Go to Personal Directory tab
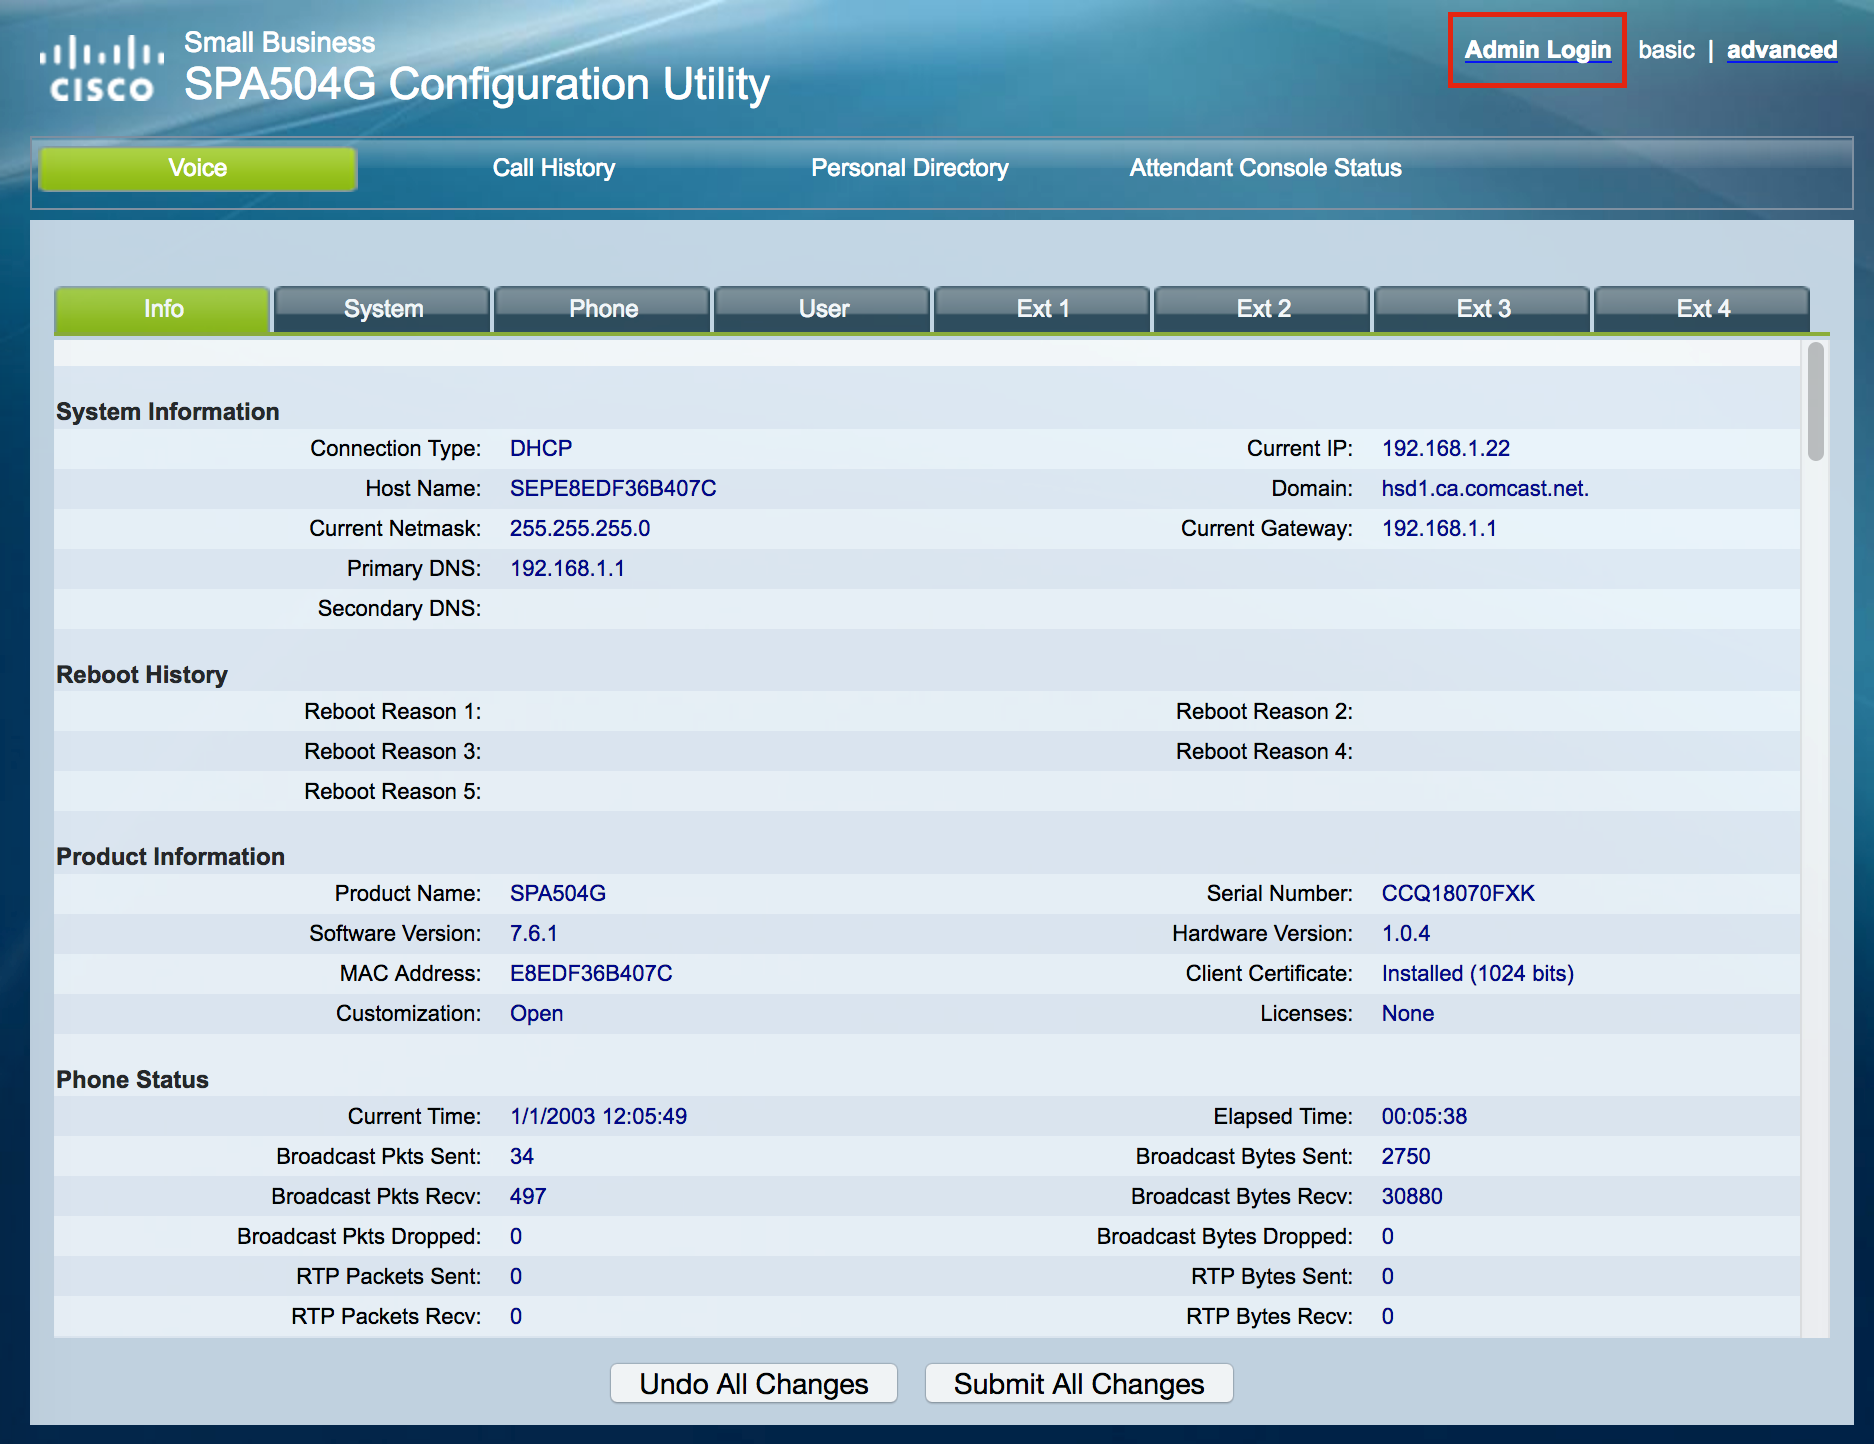This screenshot has width=1874, height=1444. (909, 168)
